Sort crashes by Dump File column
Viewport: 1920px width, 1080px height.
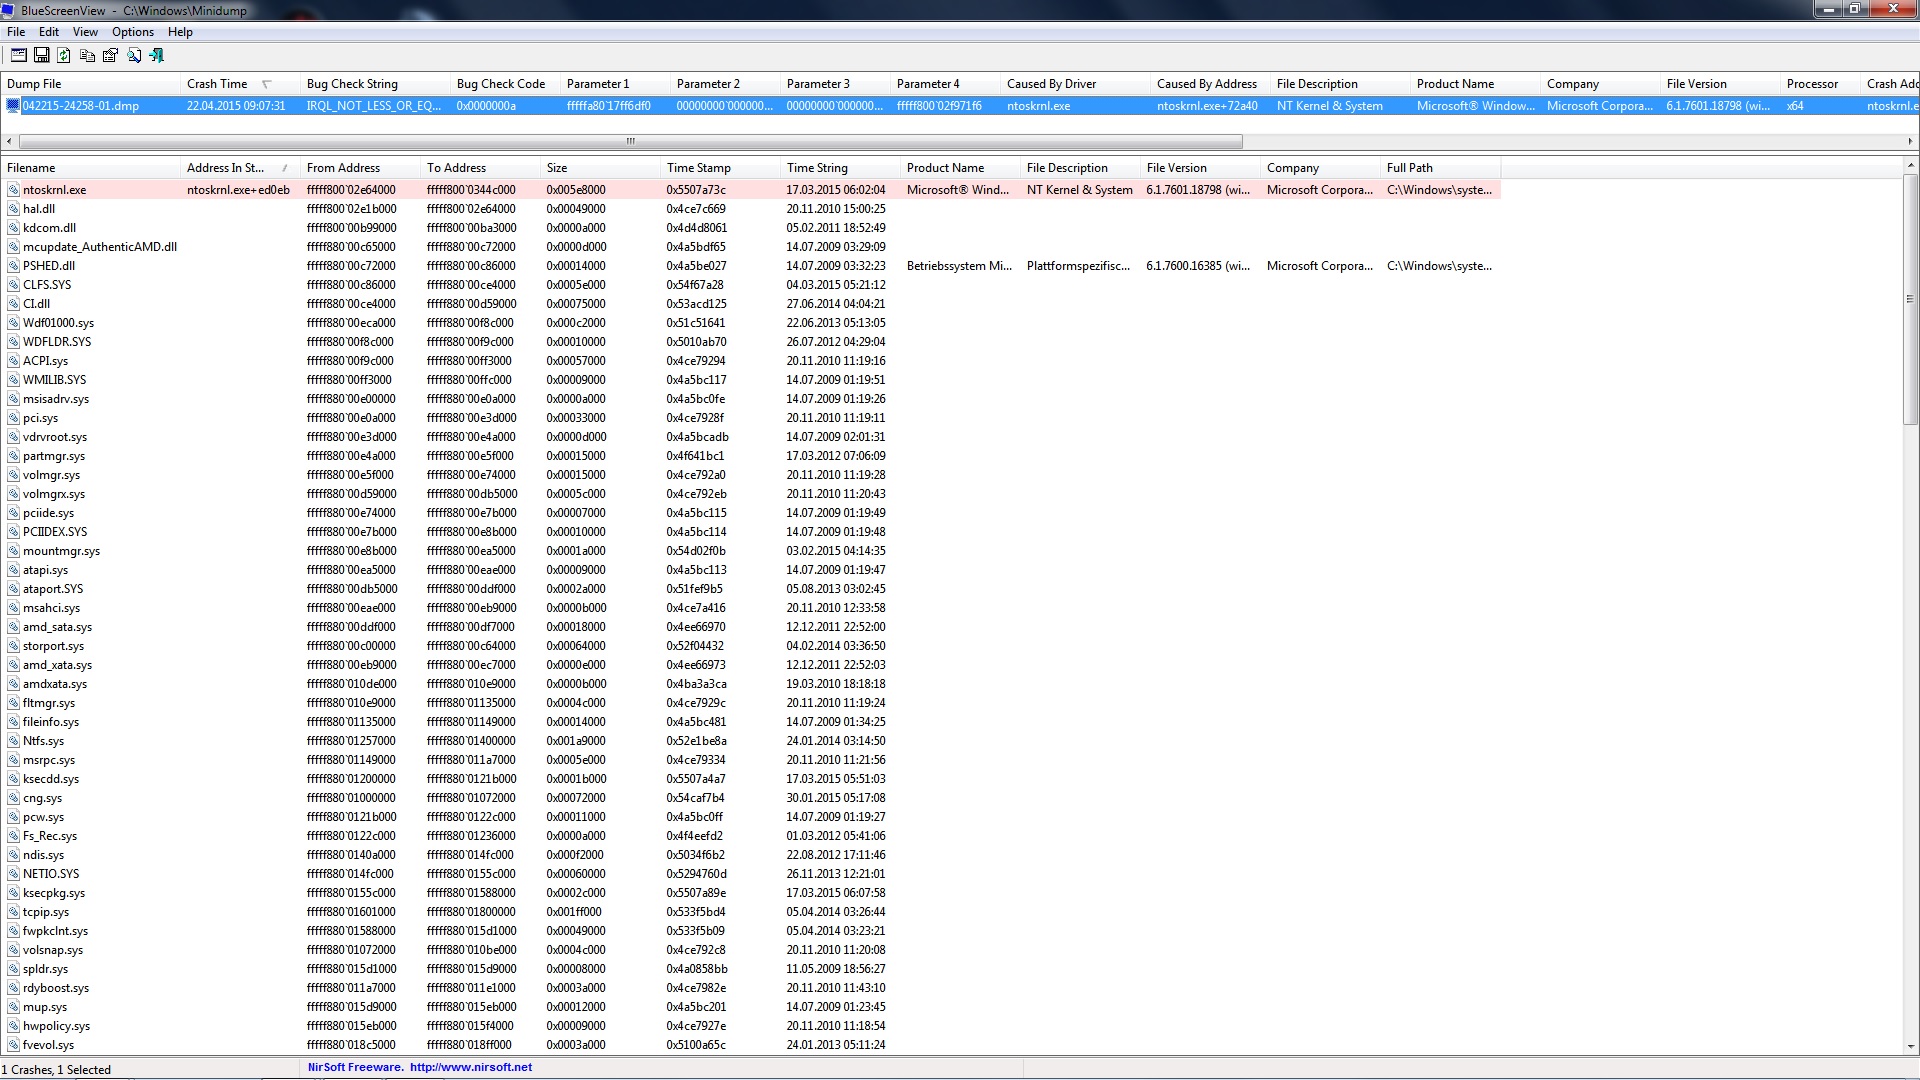90,84
